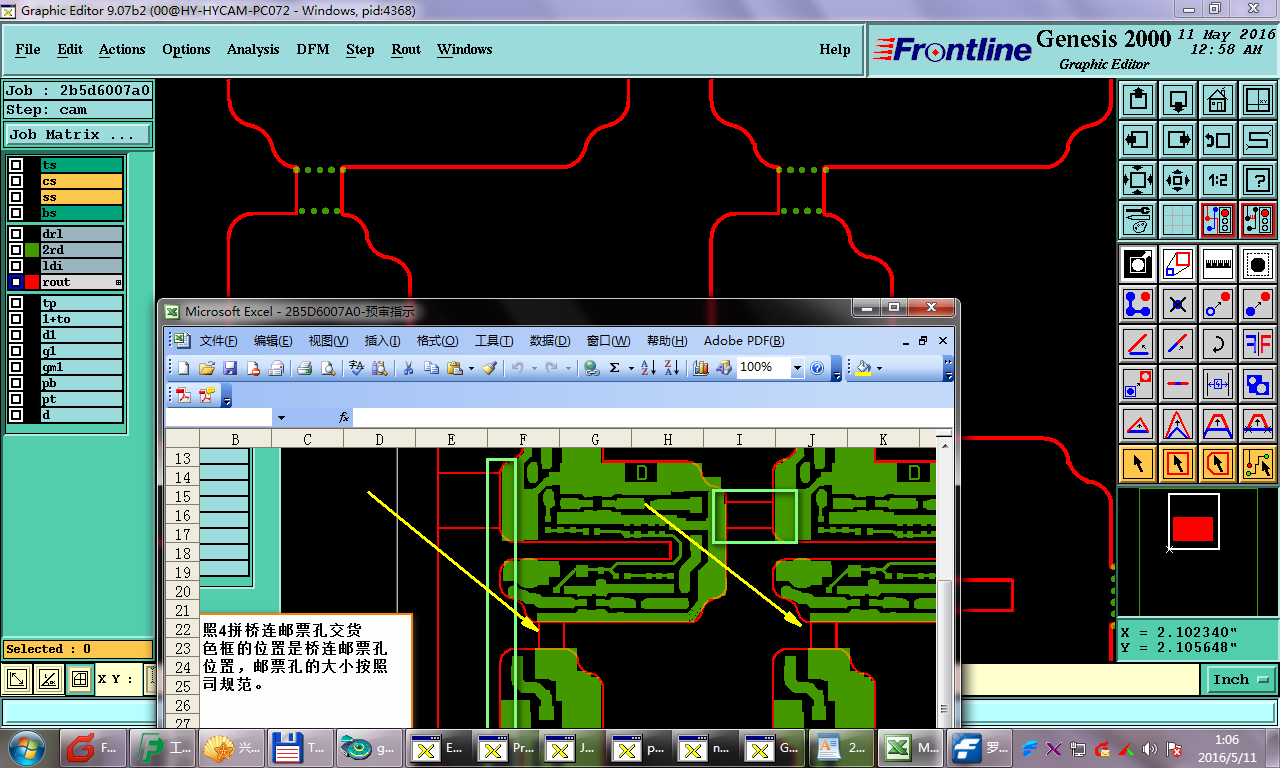1280x768 pixels.
Task: Toggle the cs layer checkbox
Action: (x=16, y=181)
